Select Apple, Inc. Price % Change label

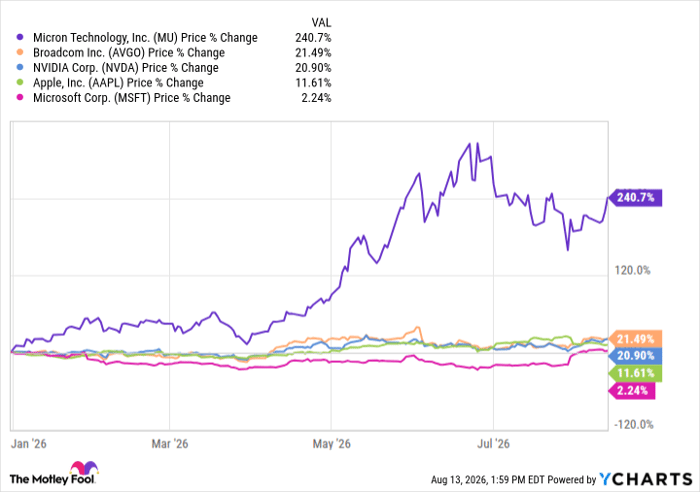[118, 83]
